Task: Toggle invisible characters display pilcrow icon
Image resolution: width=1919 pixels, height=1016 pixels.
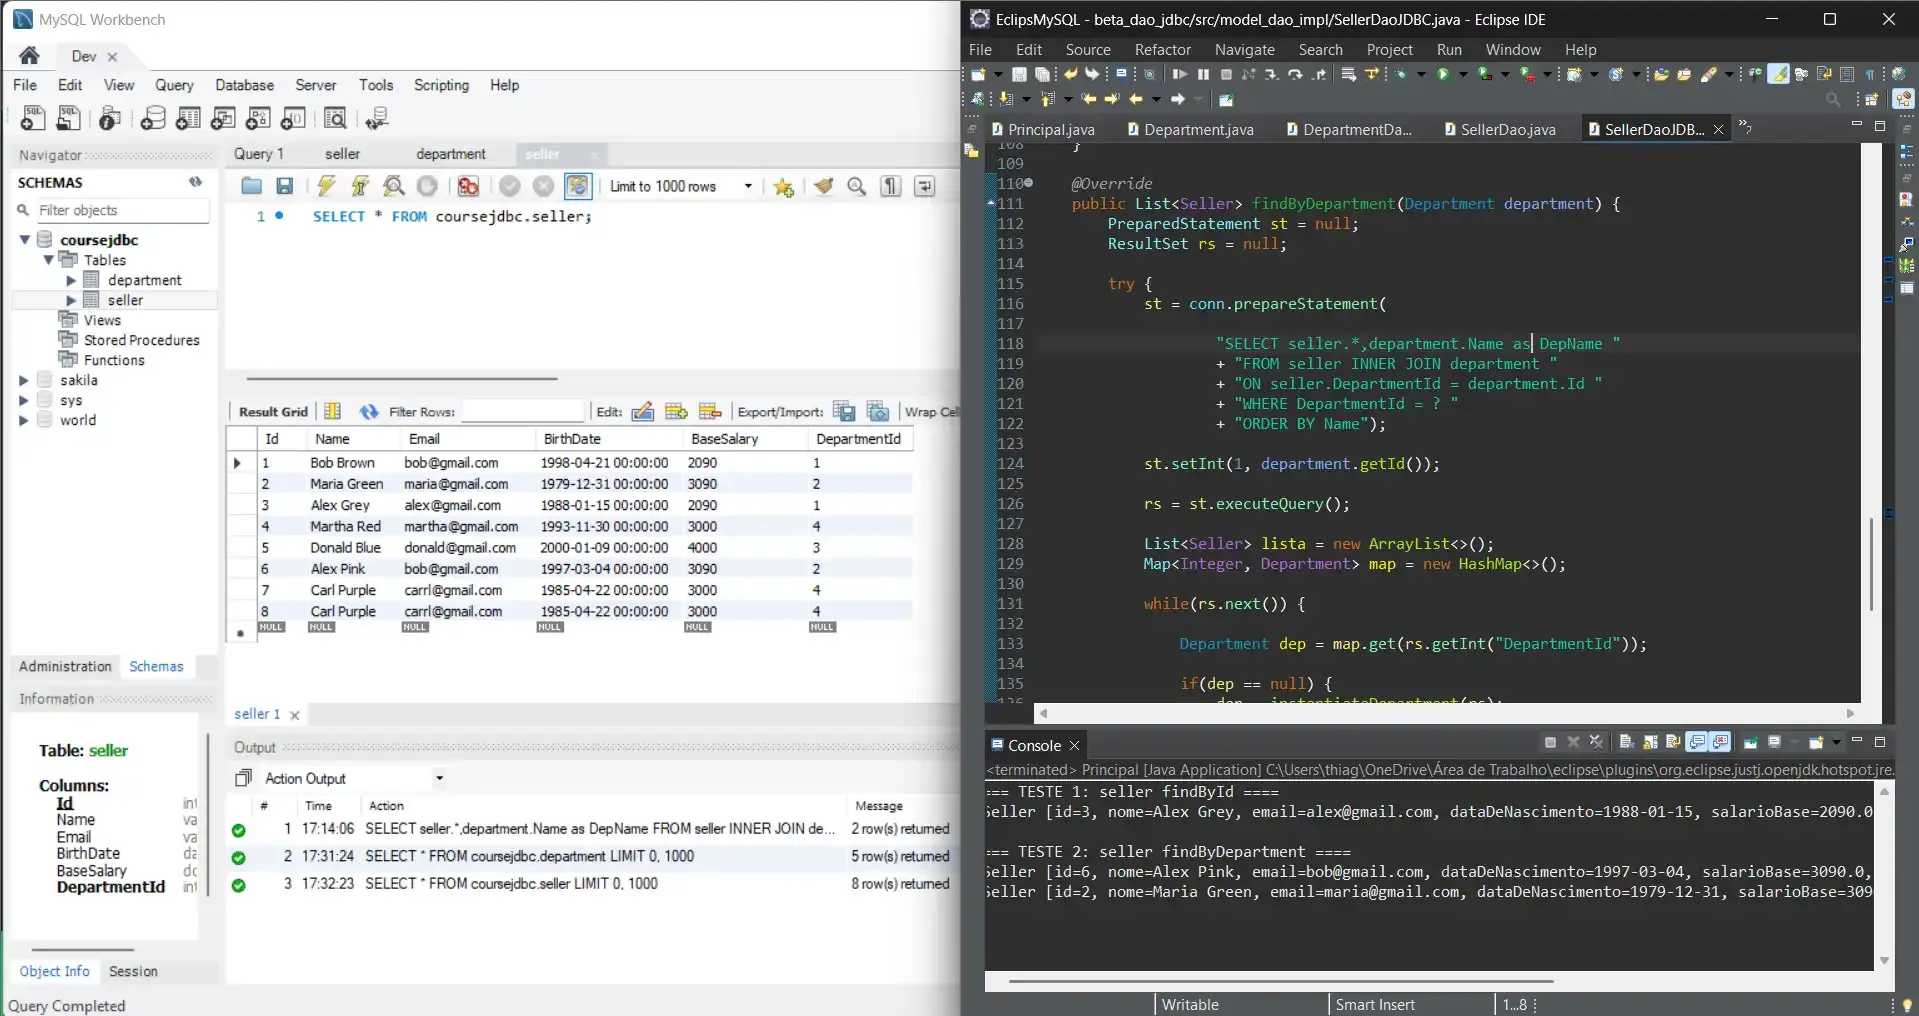Action: click(x=891, y=186)
